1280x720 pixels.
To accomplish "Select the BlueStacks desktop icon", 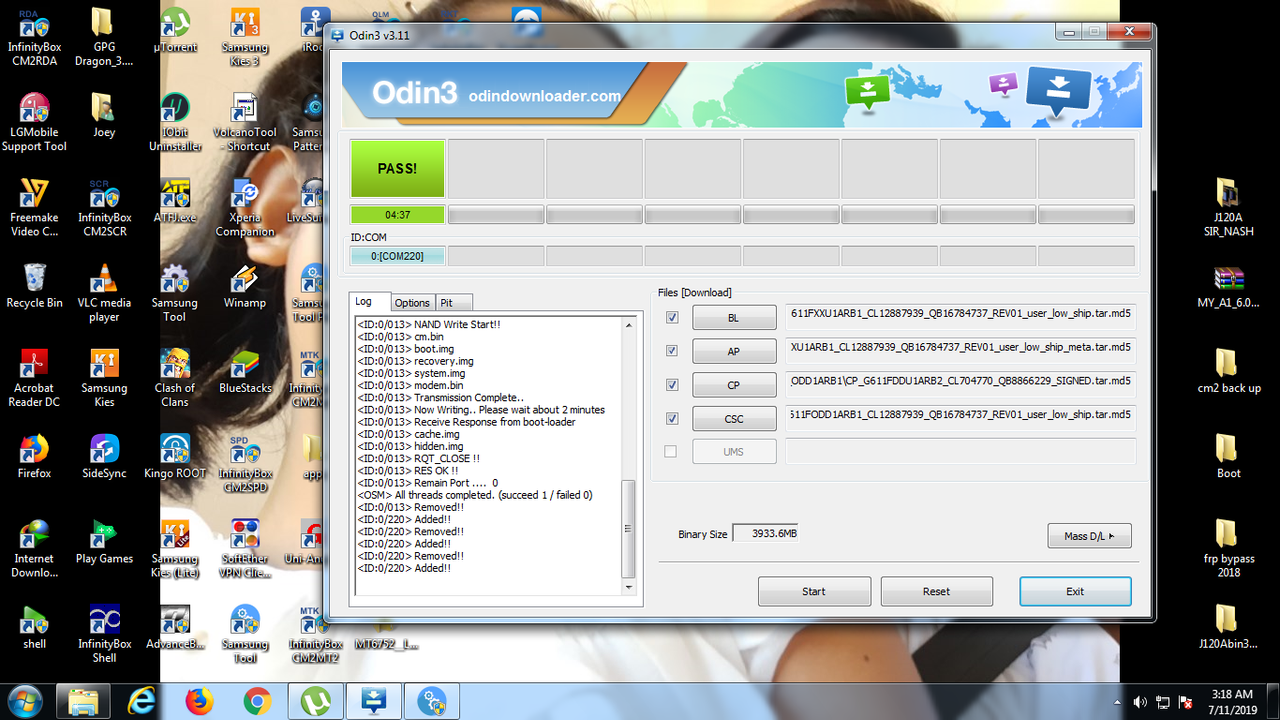I will point(245,371).
